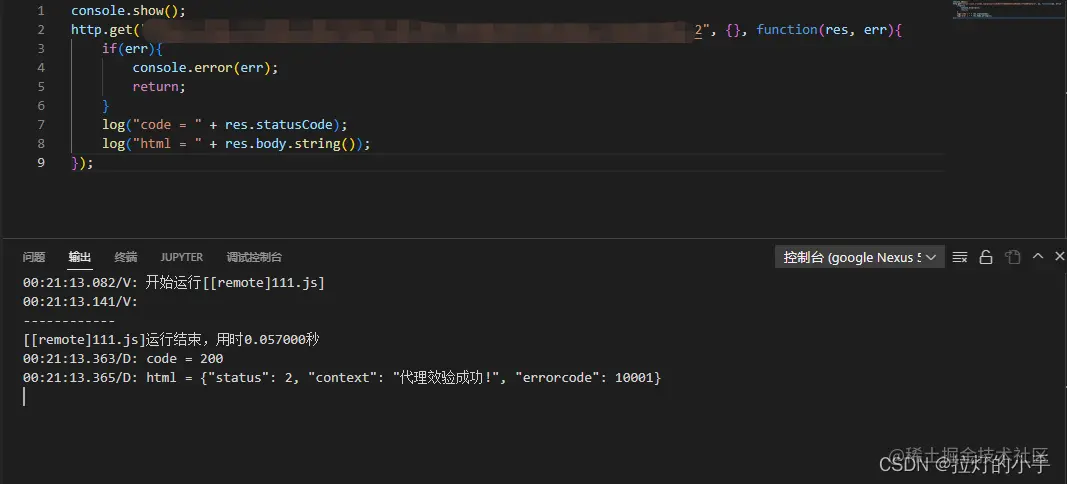Open the 调试控制台 tab

[254, 257]
